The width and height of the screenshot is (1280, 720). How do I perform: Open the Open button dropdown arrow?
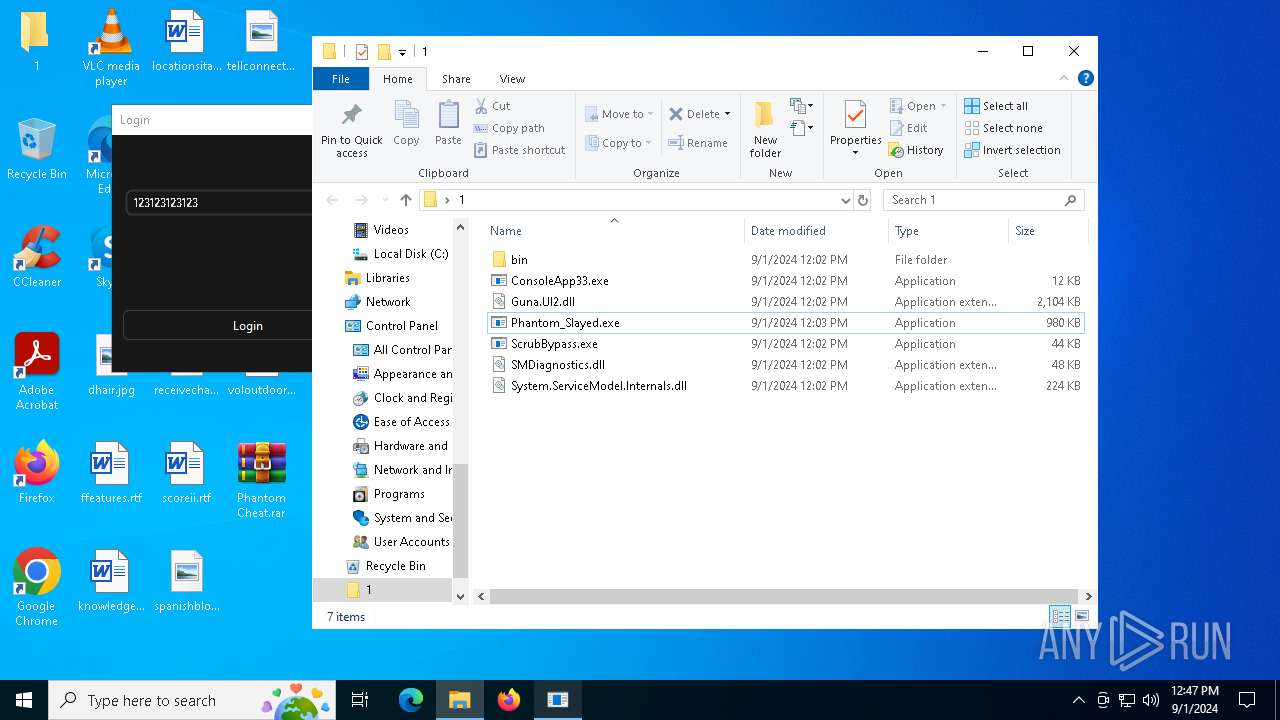tap(942, 106)
